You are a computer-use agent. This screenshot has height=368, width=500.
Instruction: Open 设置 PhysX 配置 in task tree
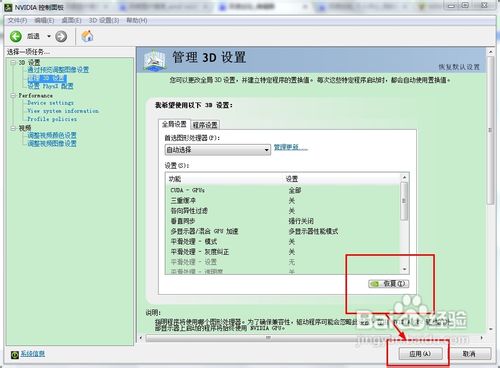[50, 86]
